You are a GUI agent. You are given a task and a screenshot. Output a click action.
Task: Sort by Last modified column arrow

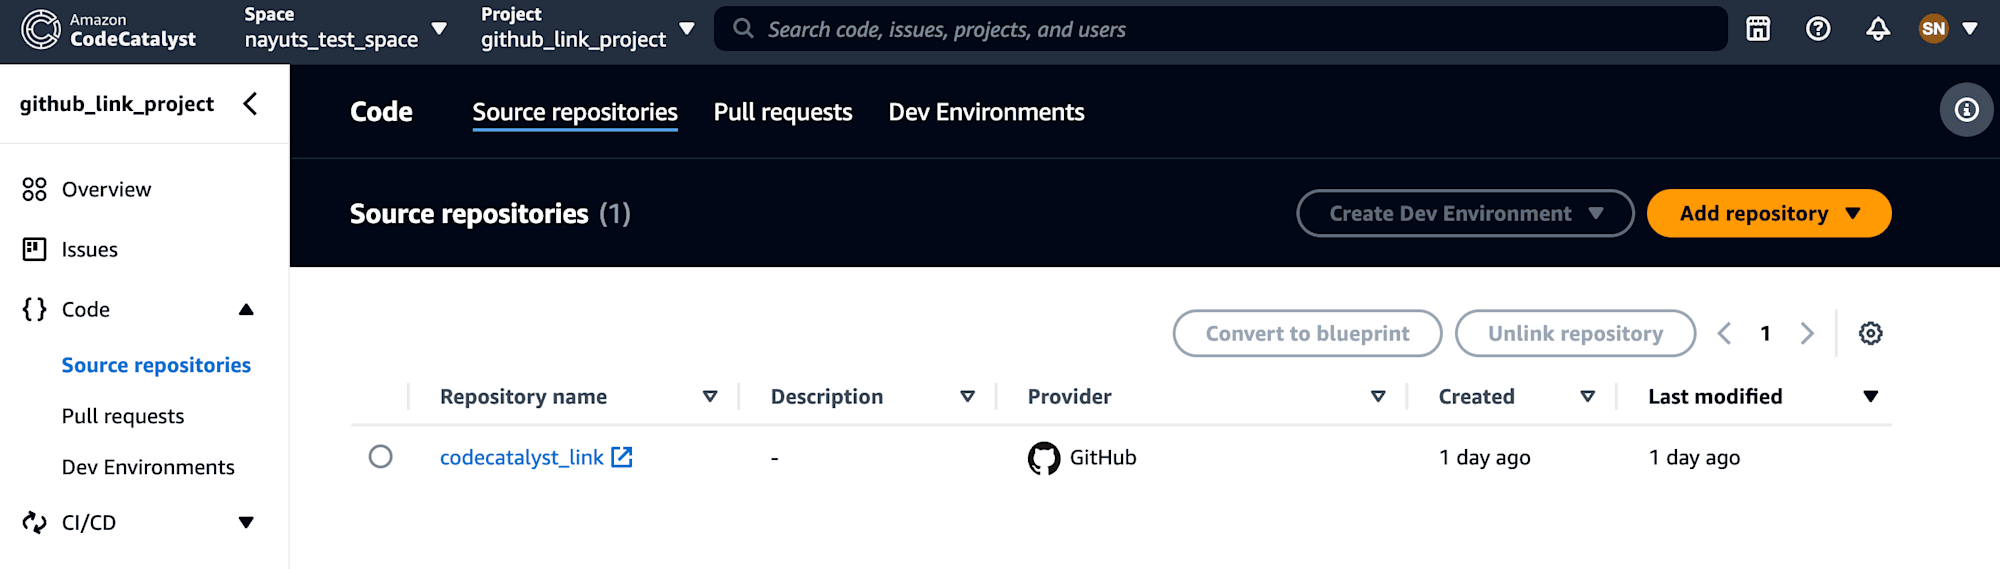pyautogui.click(x=1870, y=397)
